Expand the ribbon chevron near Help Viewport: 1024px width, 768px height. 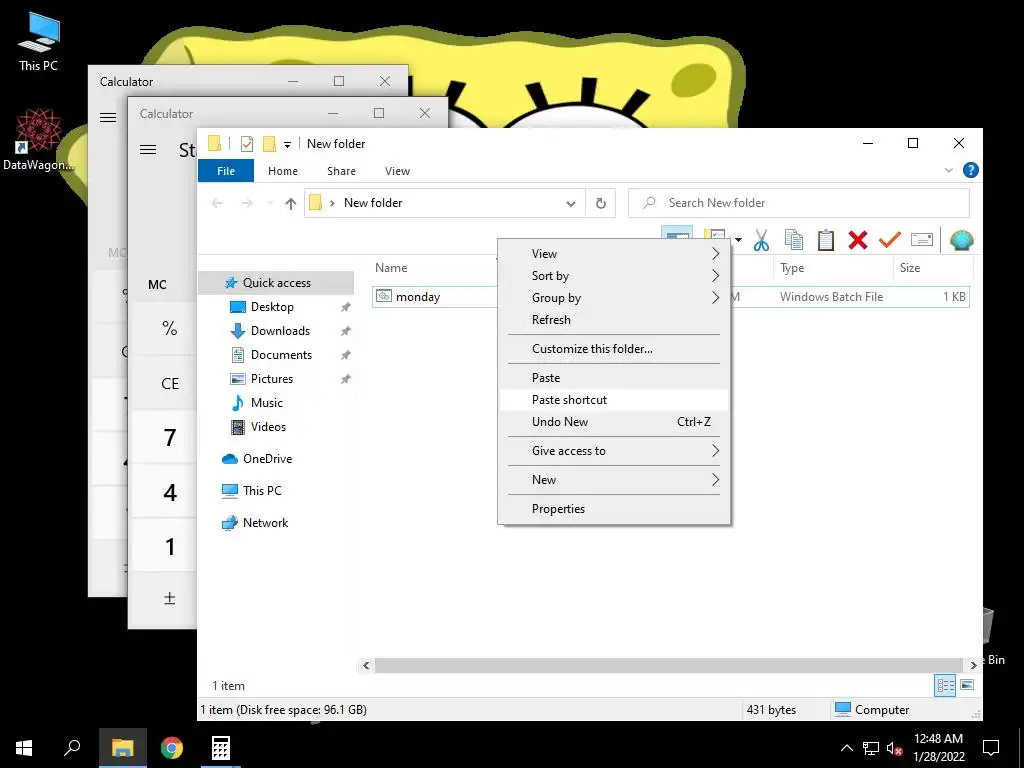[x=948, y=170]
